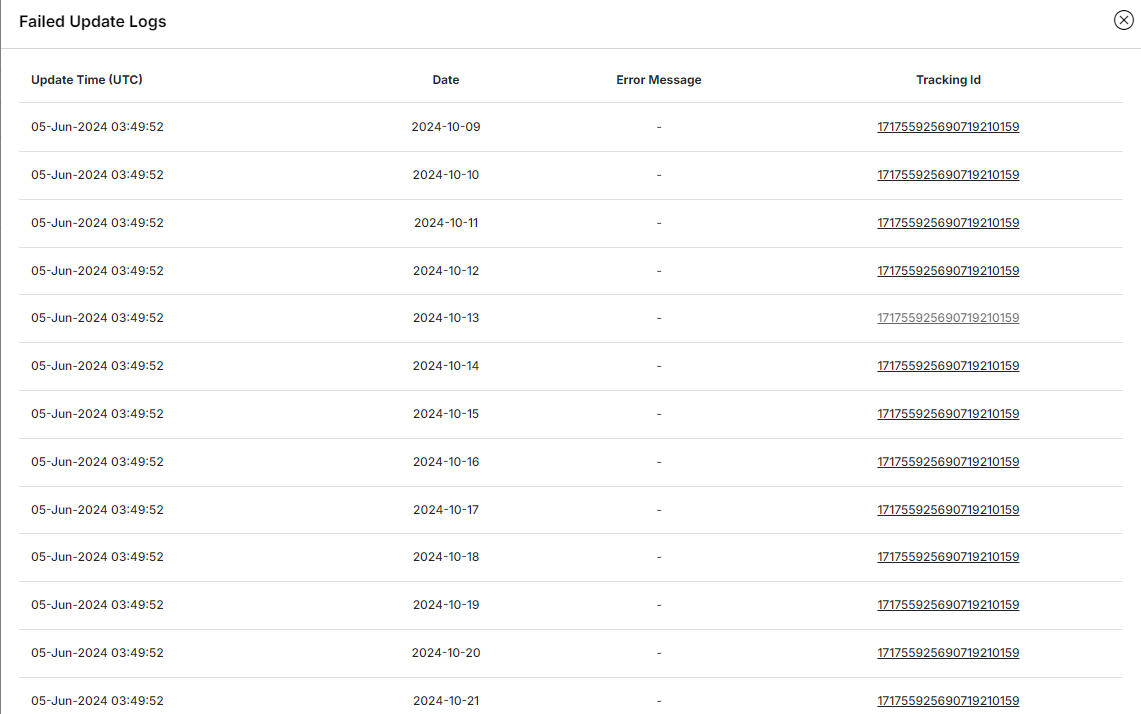Open tracking ID link for 2024-10-18
This screenshot has width=1141, height=714.
click(948, 557)
